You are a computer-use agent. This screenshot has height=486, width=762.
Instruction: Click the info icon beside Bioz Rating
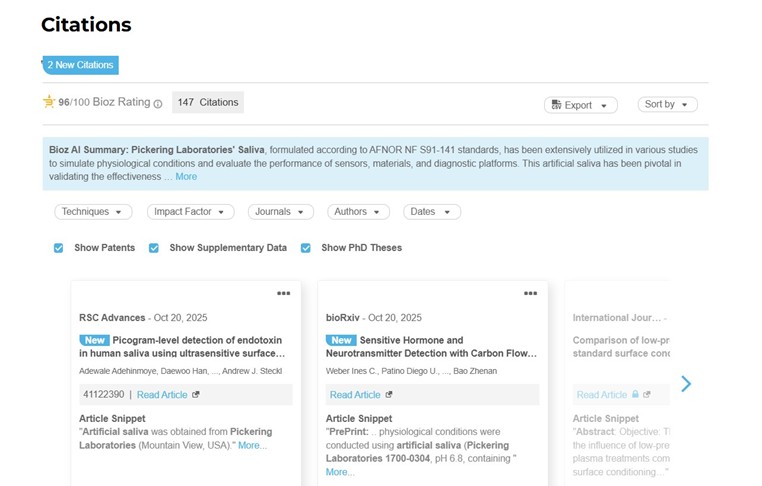(x=158, y=103)
